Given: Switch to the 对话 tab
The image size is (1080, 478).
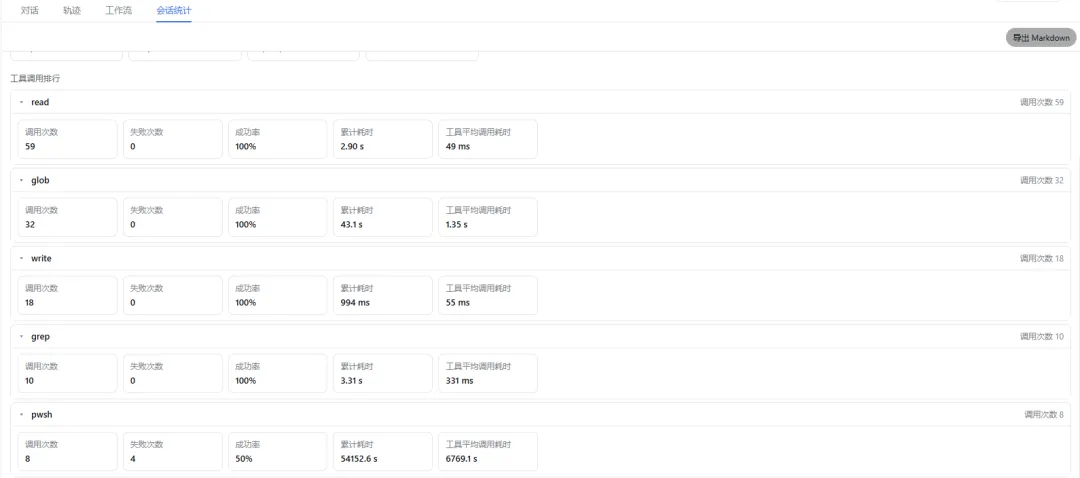Looking at the screenshot, I should point(30,11).
